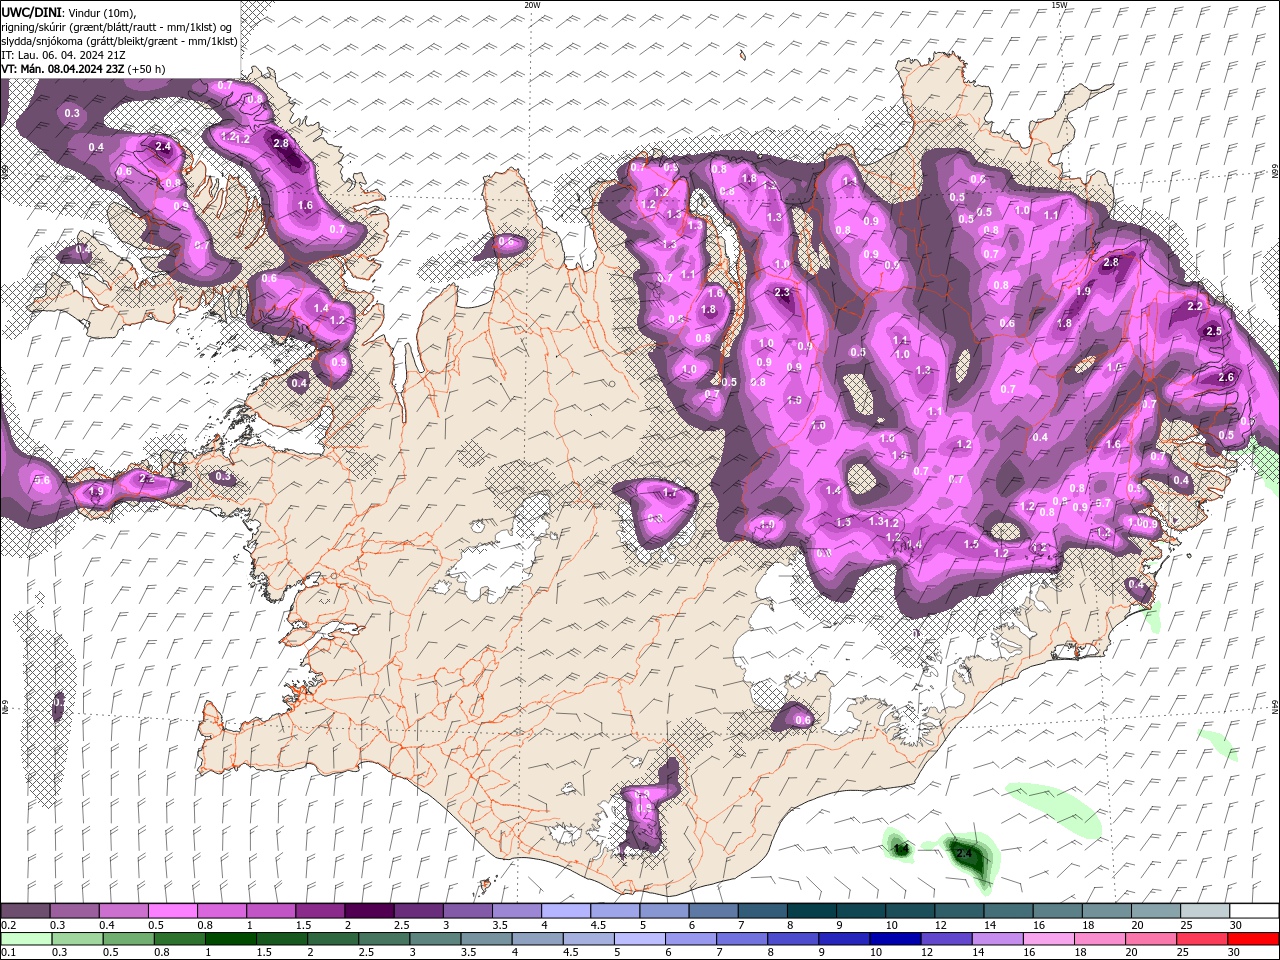Click the navy 10 rain legend swatch
The image size is (1280, 960).
[x=895, y=939]
